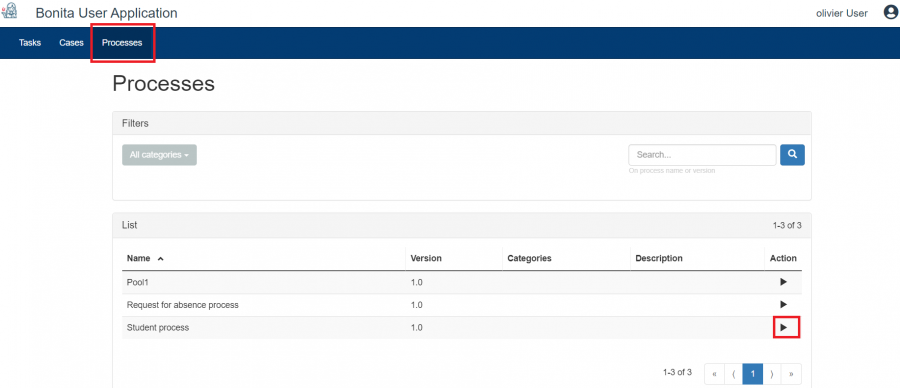The width and height of the screenshot is (900, 388).
Task: Go to last page of results
Action: 792,374
